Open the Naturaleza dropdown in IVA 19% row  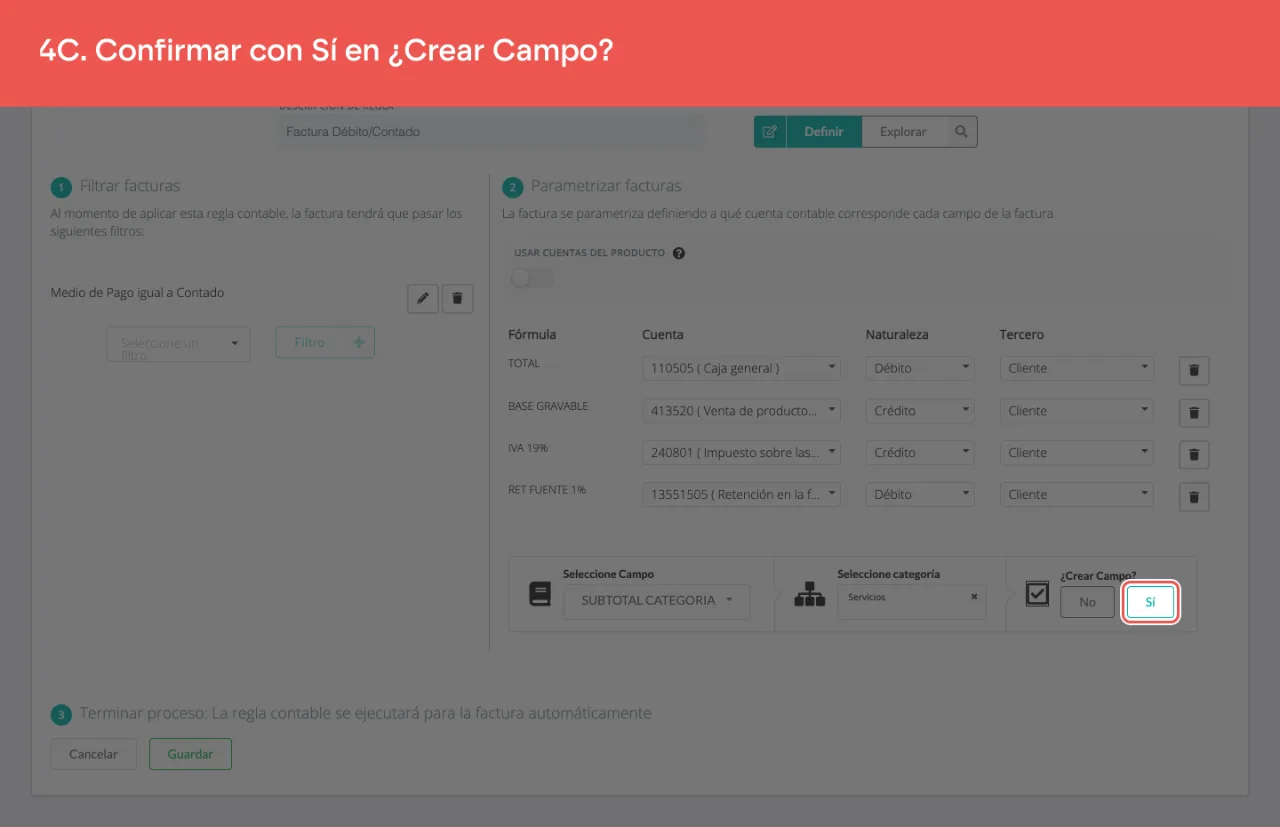(920, 452)
